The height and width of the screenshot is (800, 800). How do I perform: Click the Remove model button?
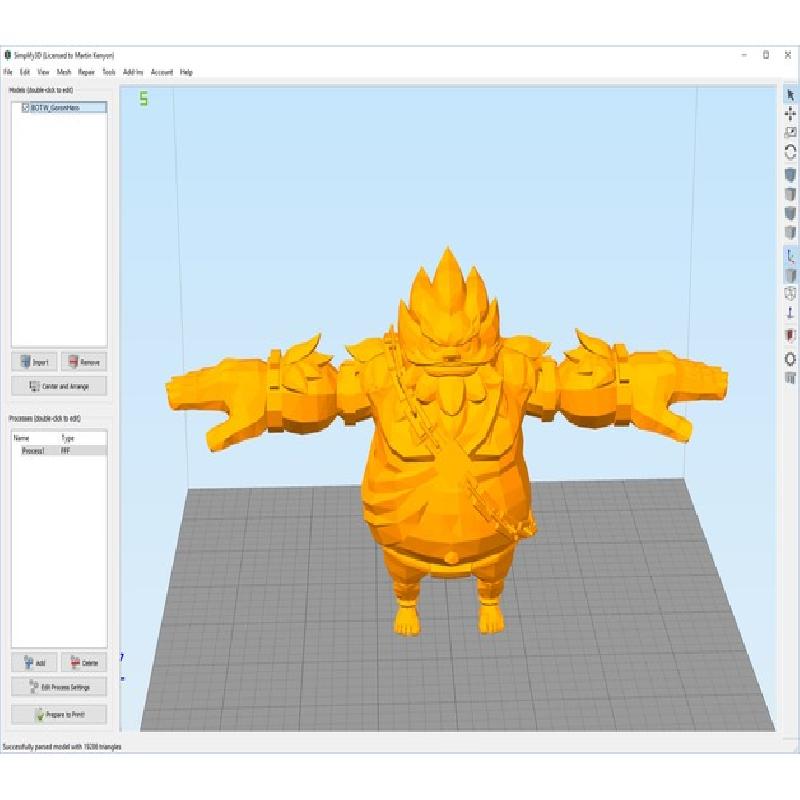click(84, 362)
